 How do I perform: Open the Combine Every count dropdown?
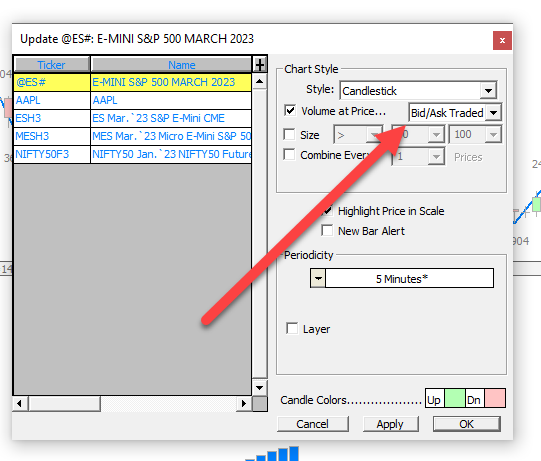point(436,156)
